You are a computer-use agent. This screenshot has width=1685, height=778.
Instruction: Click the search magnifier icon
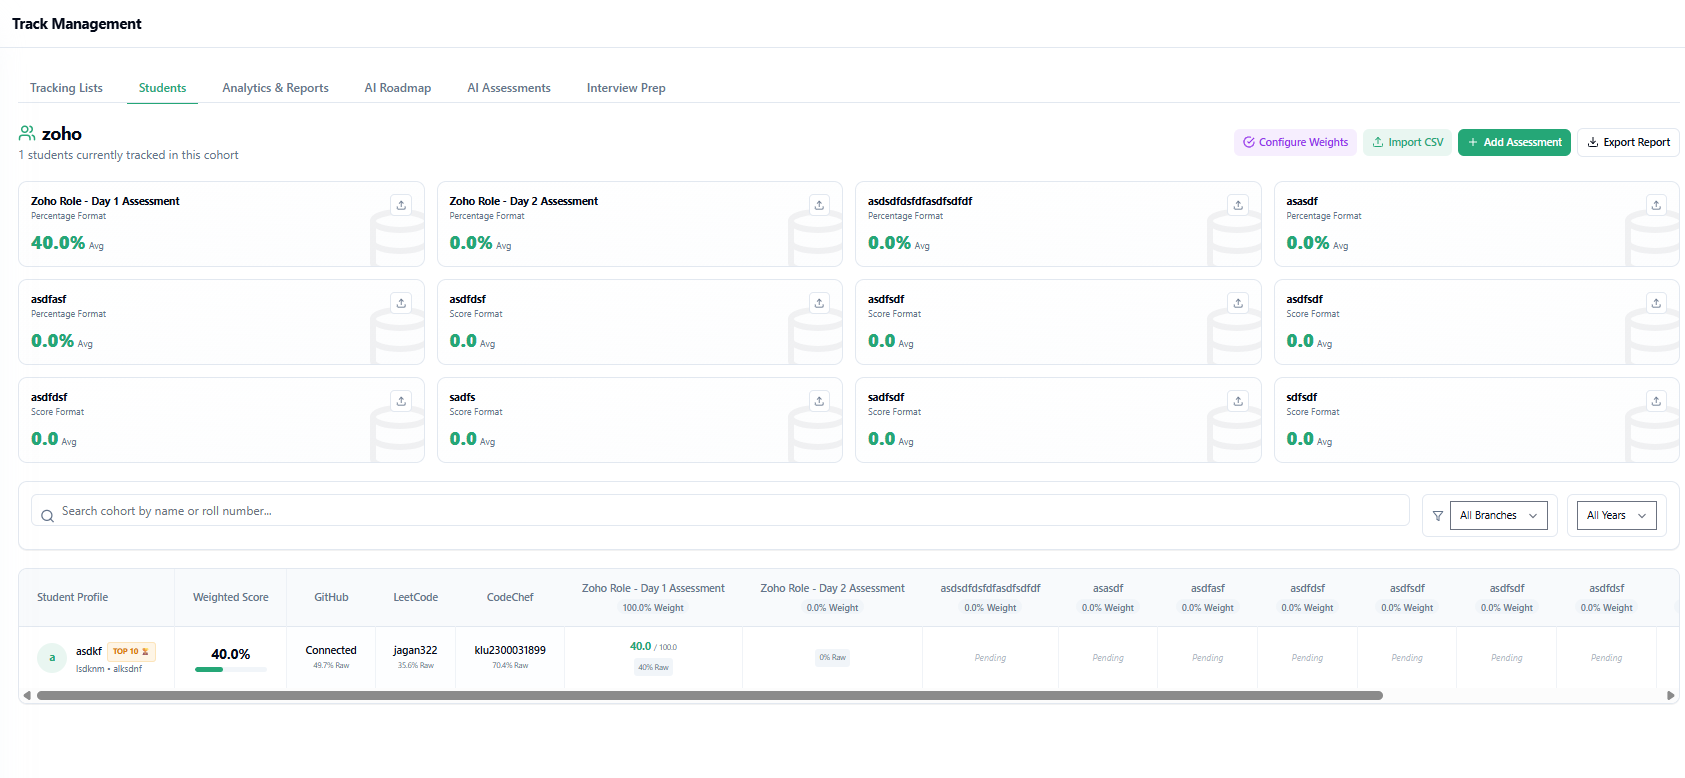[x=47, y=516]
